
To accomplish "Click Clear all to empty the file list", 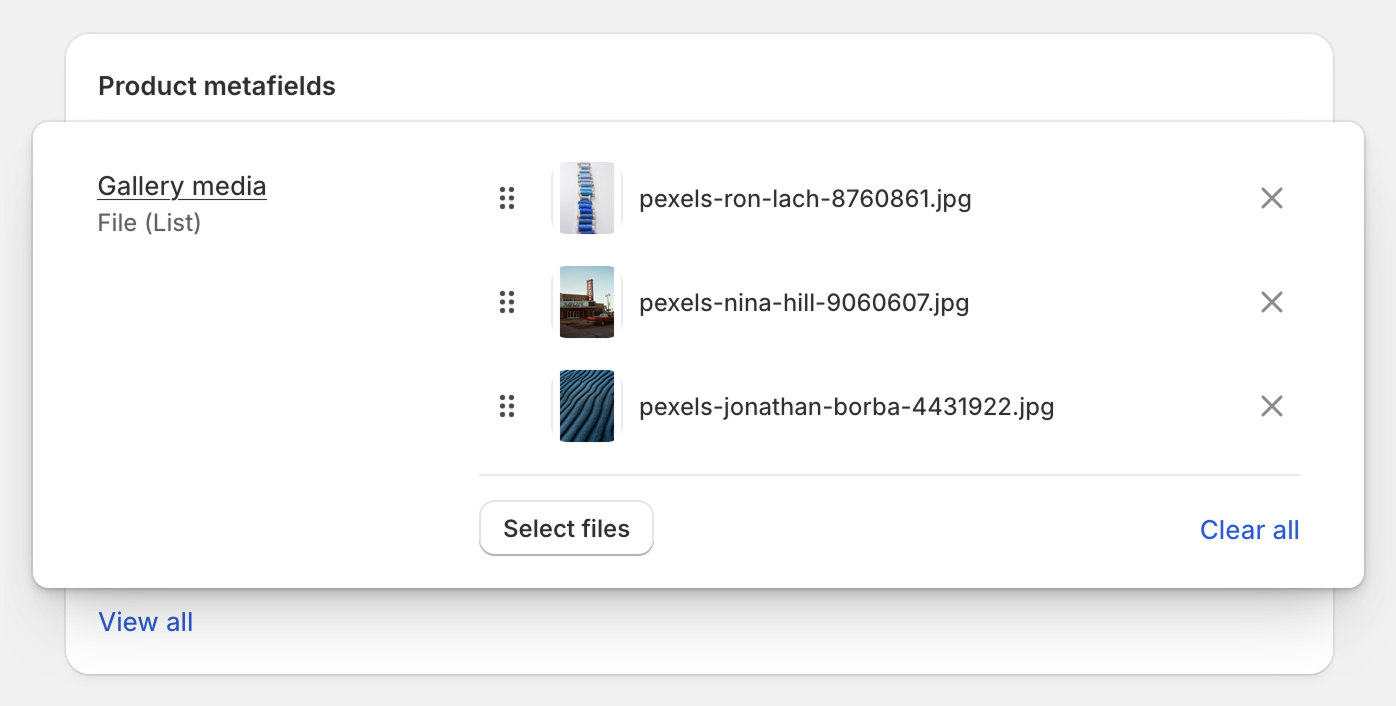I will click(1249, 530).
